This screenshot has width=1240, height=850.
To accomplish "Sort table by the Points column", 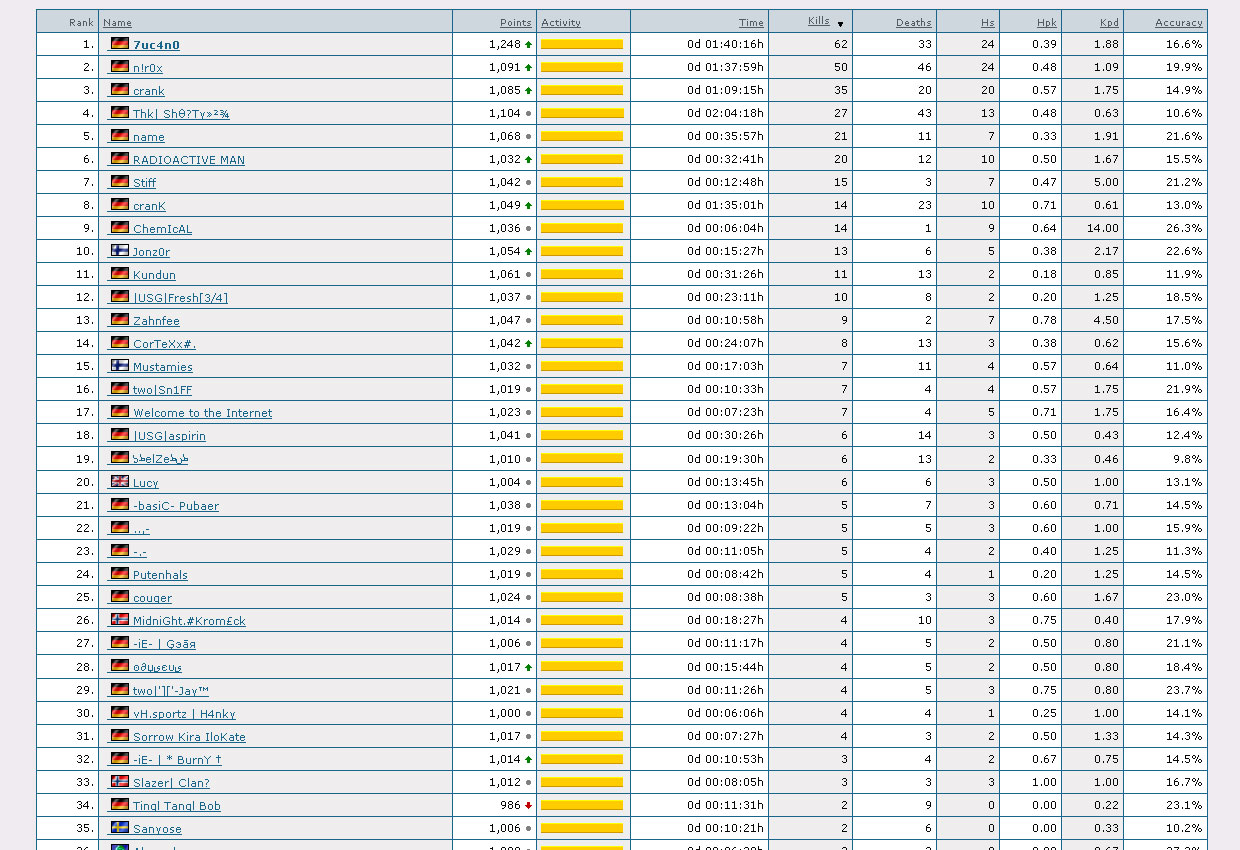I will point(515,22).
